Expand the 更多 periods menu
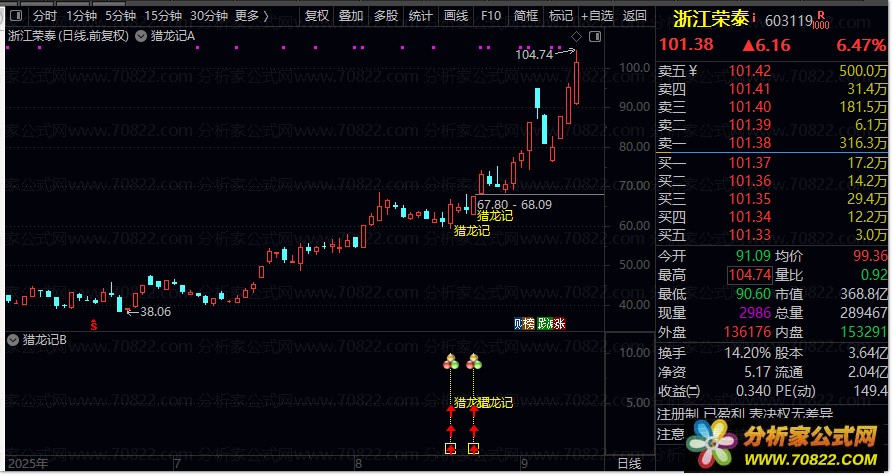894x476 pixels. point(251,15)
